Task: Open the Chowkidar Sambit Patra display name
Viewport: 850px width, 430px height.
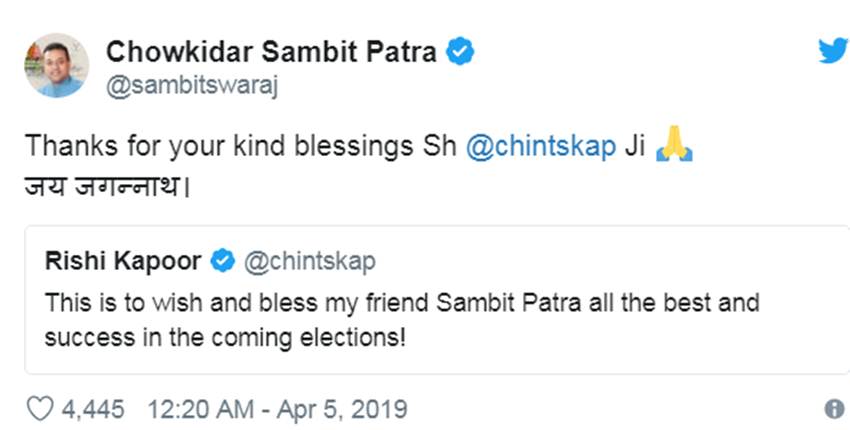Action: tap(271, 51)
